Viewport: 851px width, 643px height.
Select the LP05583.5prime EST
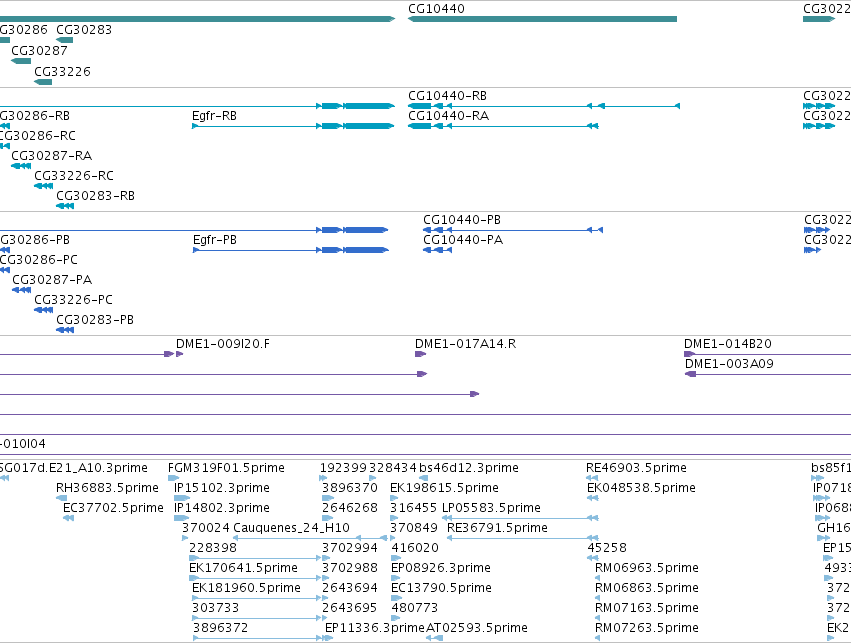520,518
